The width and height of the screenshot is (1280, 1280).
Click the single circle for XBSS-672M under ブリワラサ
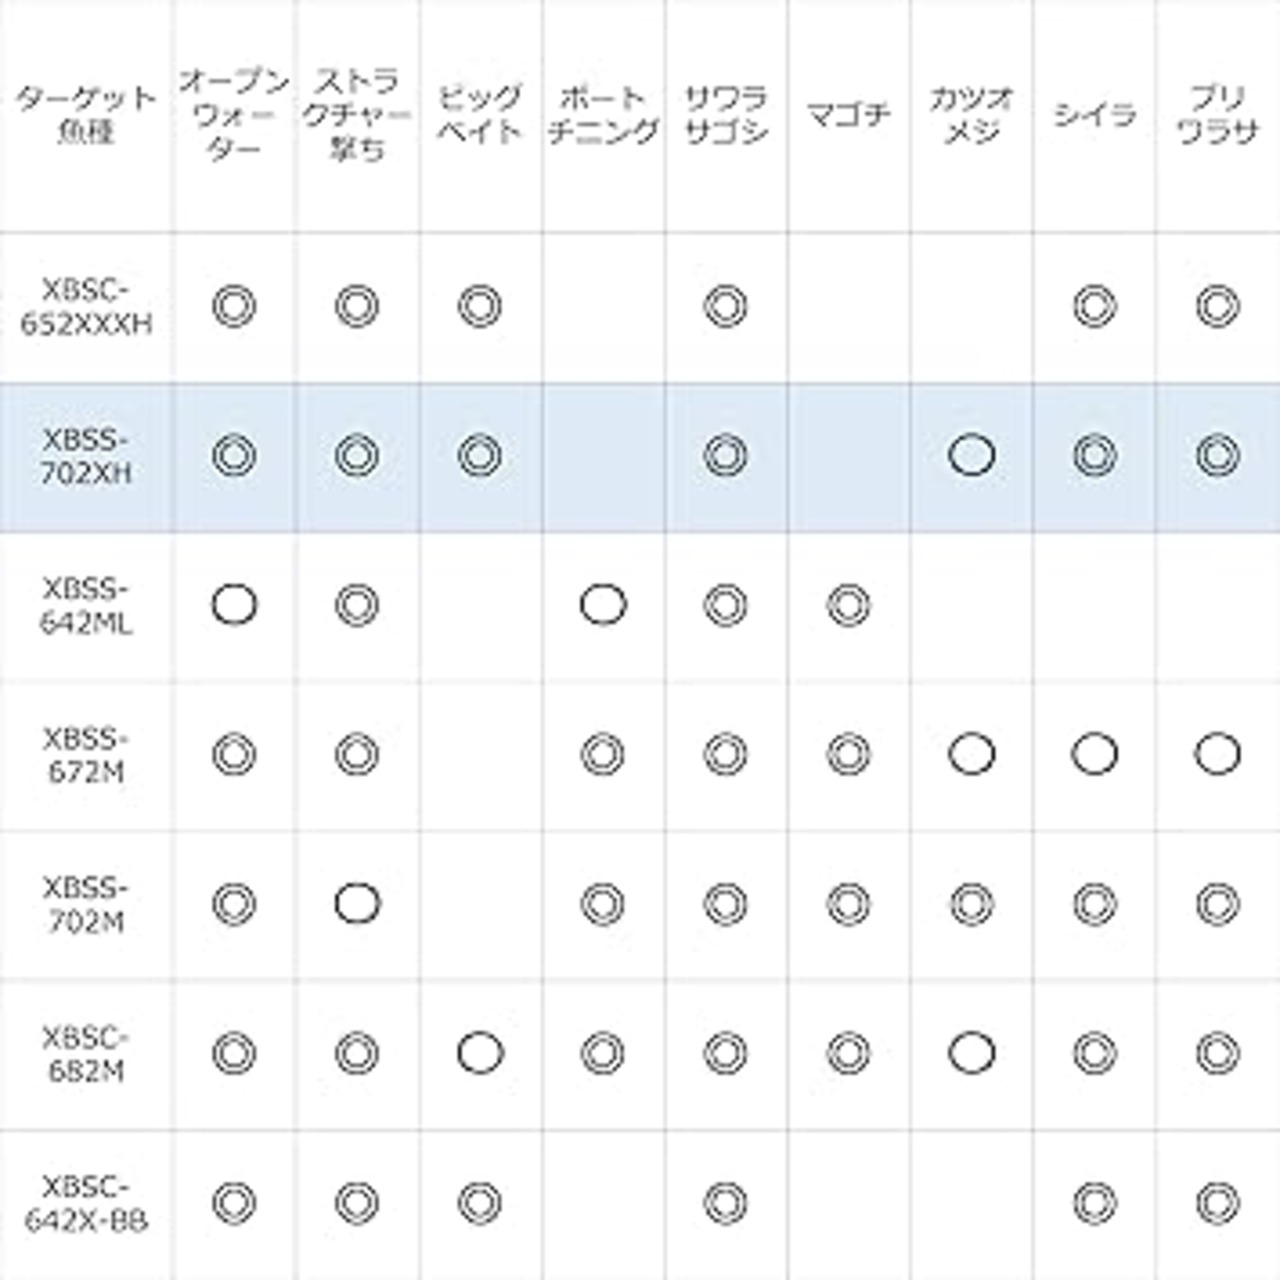click(x=1217, y=754)
